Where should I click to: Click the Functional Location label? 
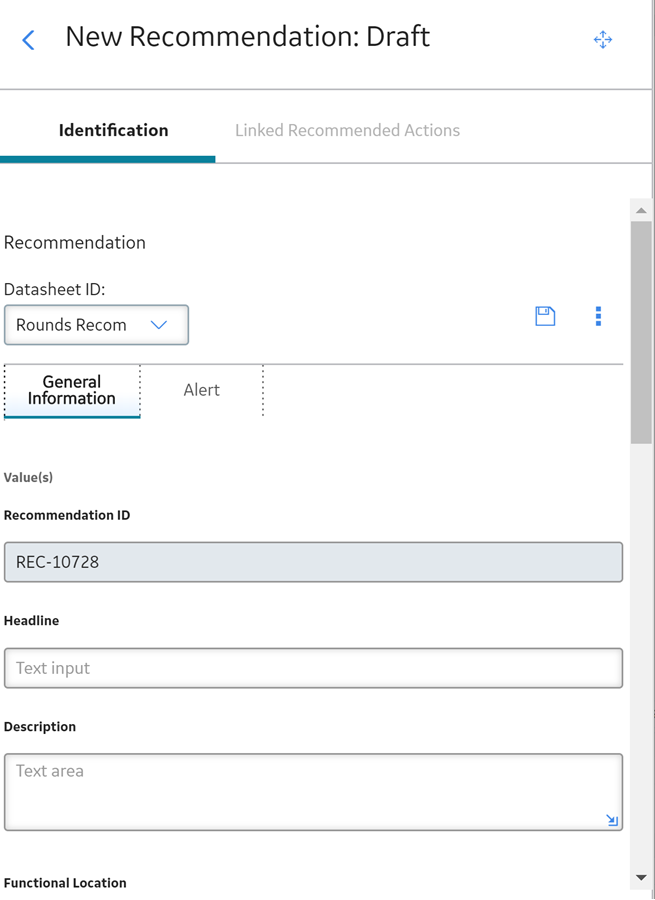tap(65, 883)
